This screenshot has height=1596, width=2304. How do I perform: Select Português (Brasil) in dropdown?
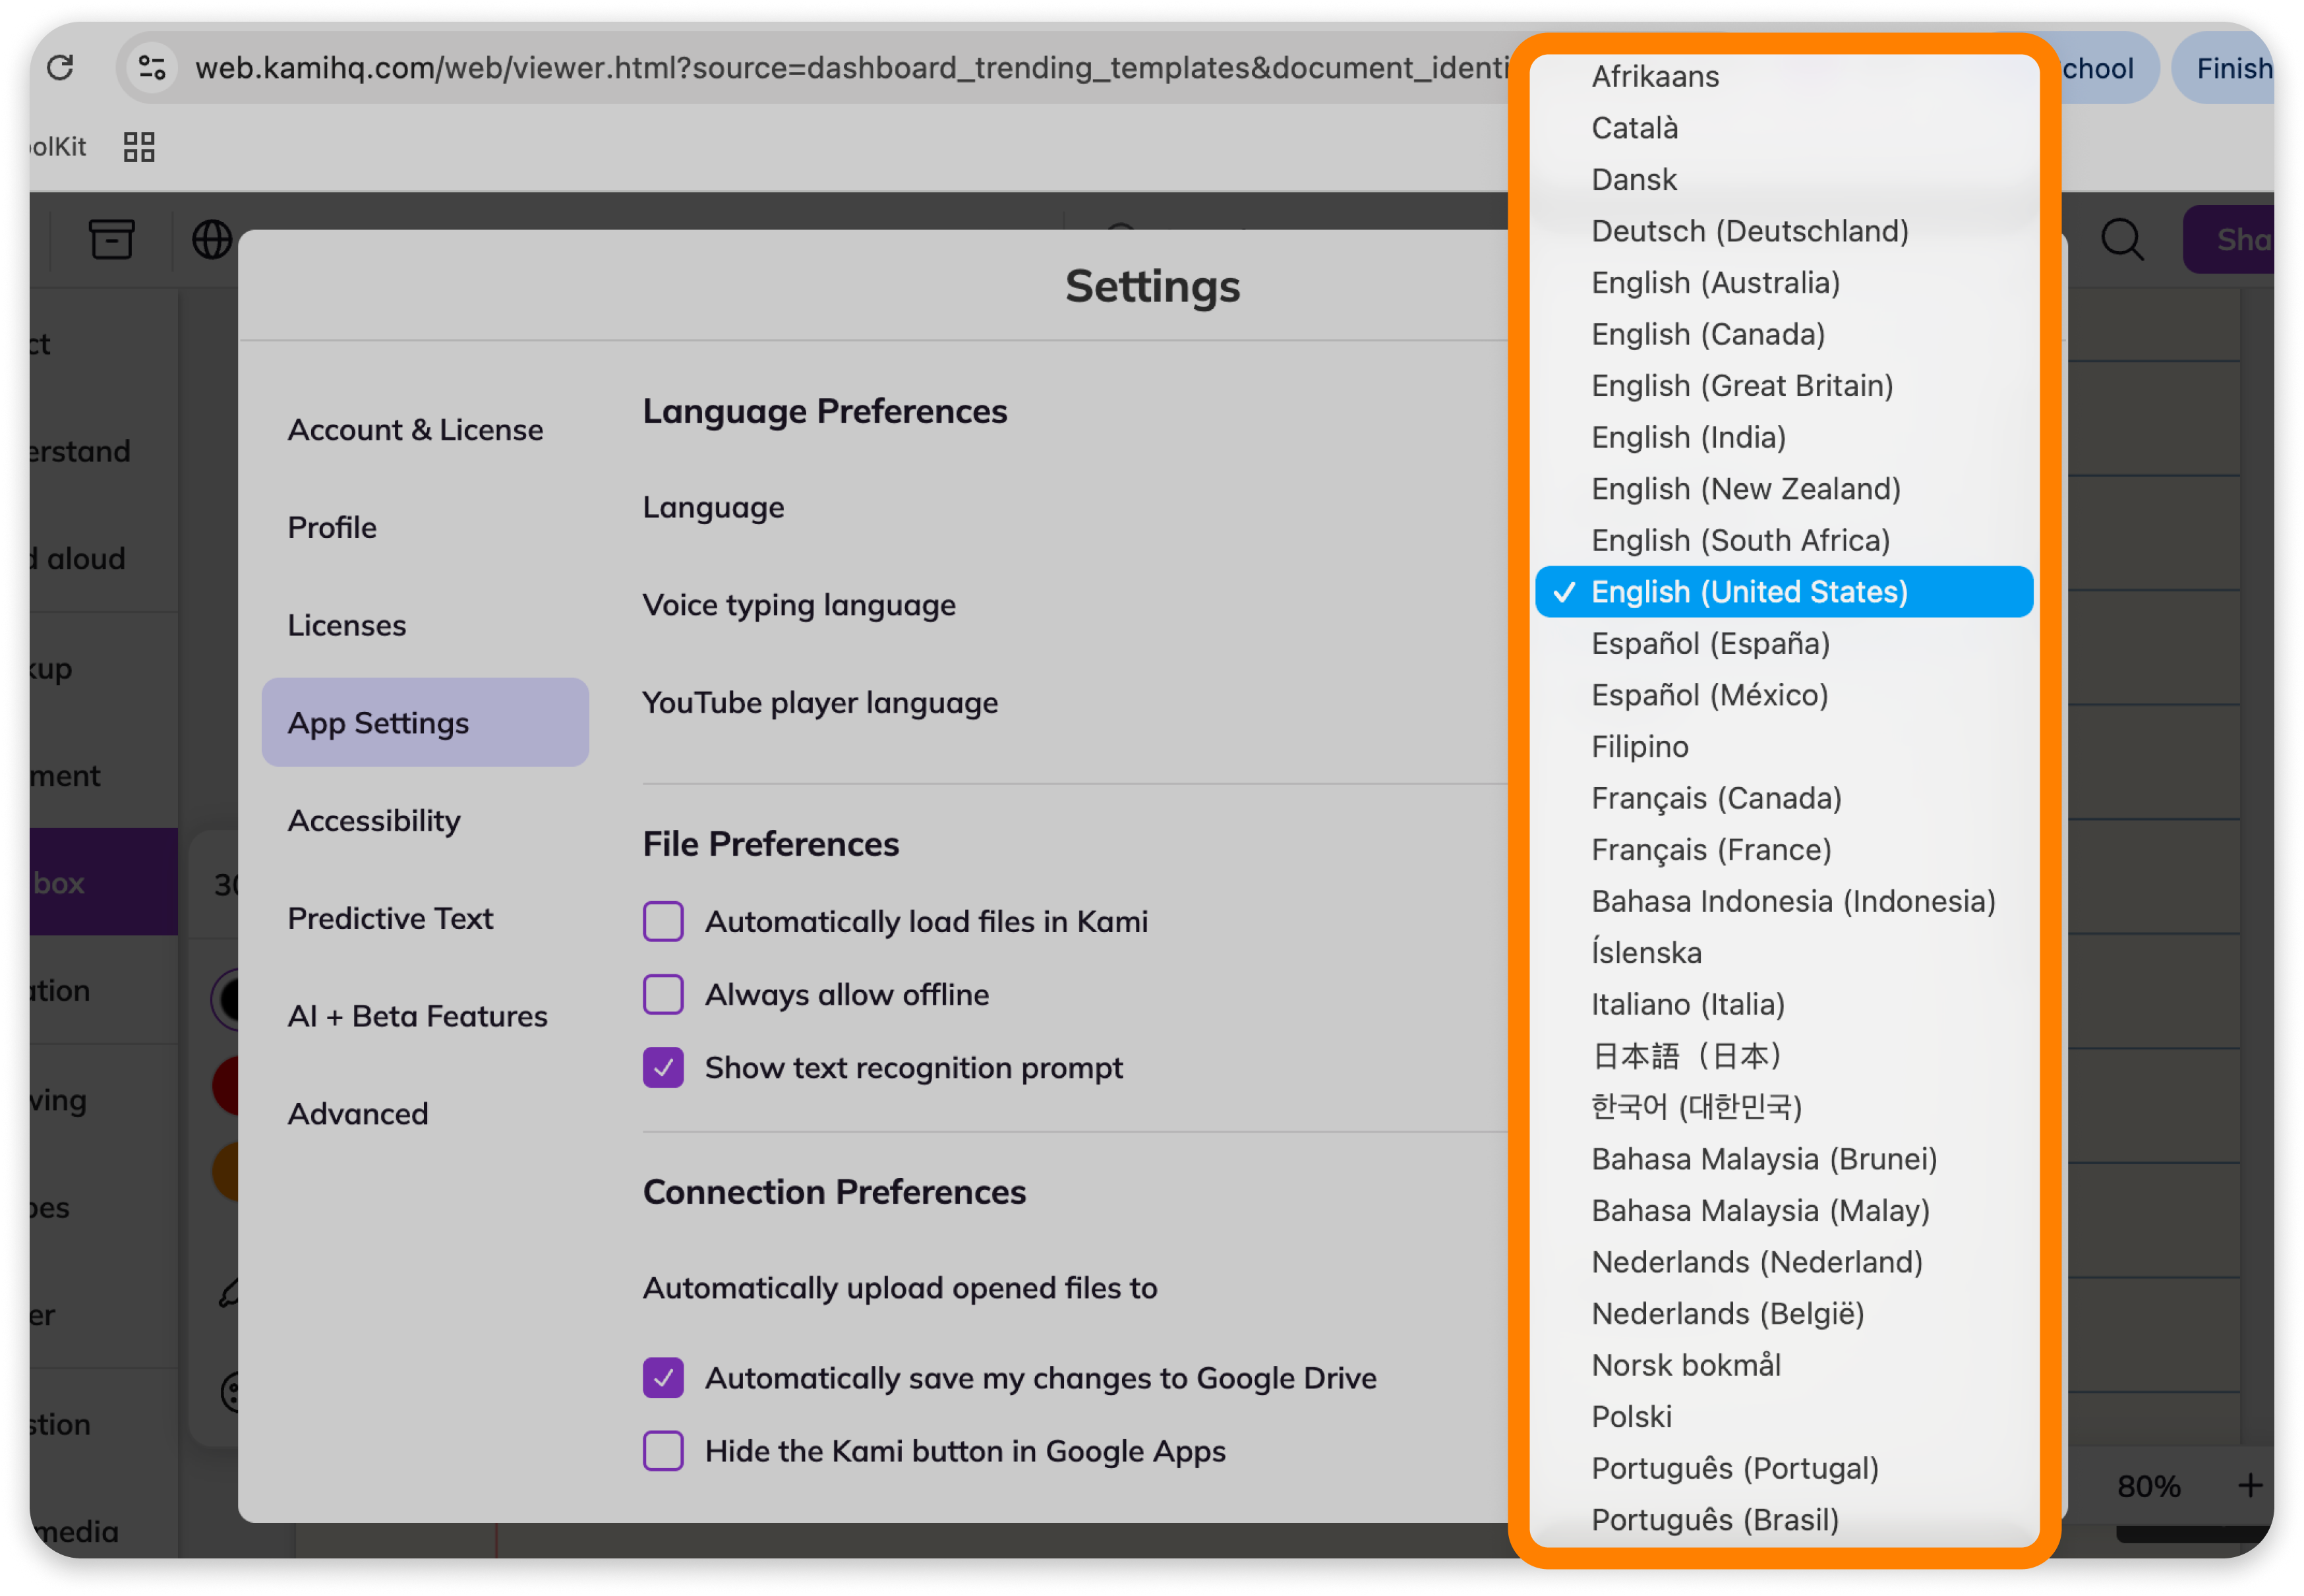[x=1784, y=1520]
